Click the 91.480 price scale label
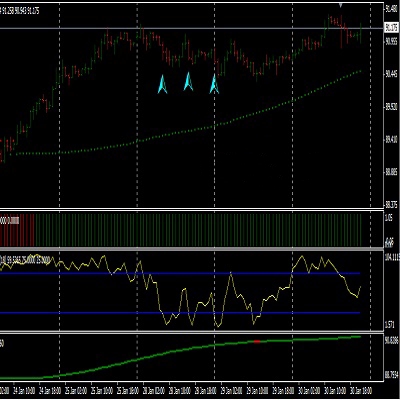 click(x=391, y=9)
